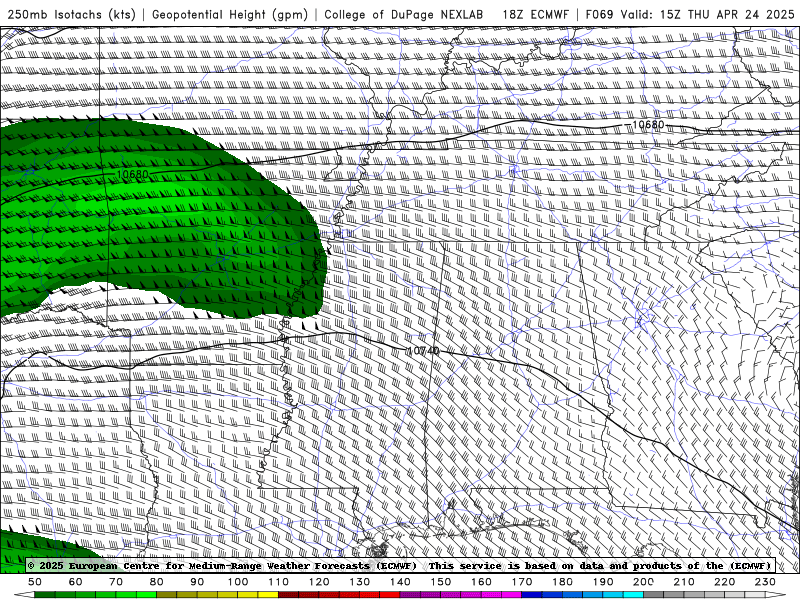
Task: Pick the bright magenta swatch just below 170
Action: pyautogui.click(x=511, y=595)
